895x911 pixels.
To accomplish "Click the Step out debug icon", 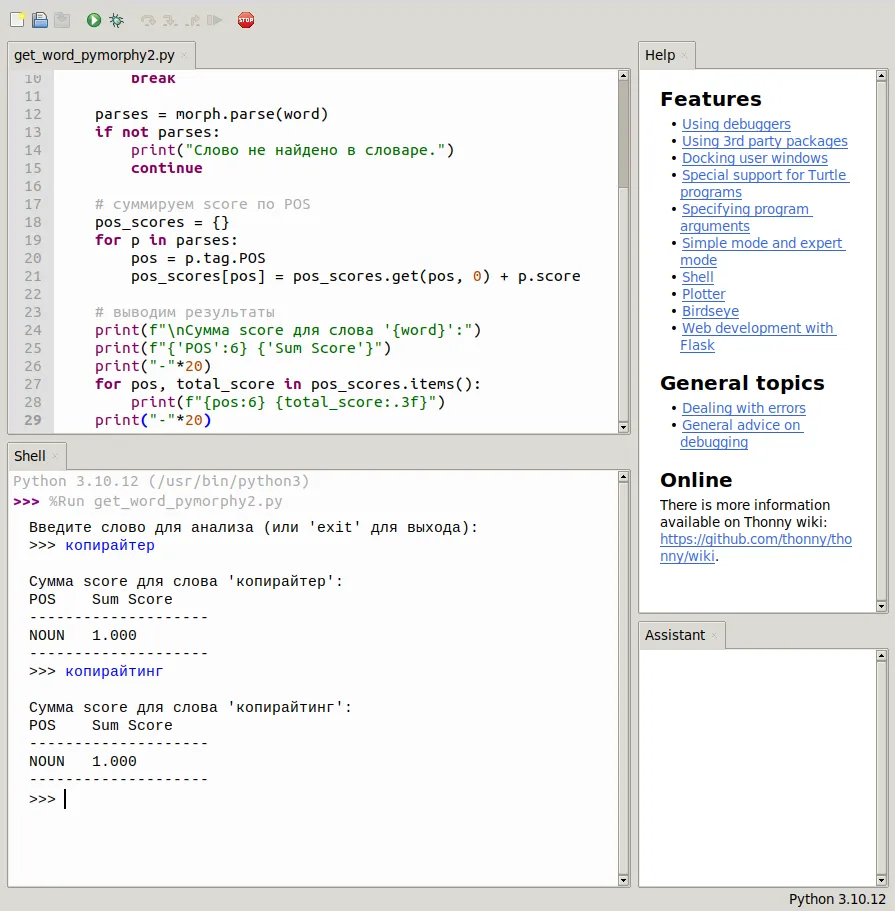I will click(x=192, y=20).
